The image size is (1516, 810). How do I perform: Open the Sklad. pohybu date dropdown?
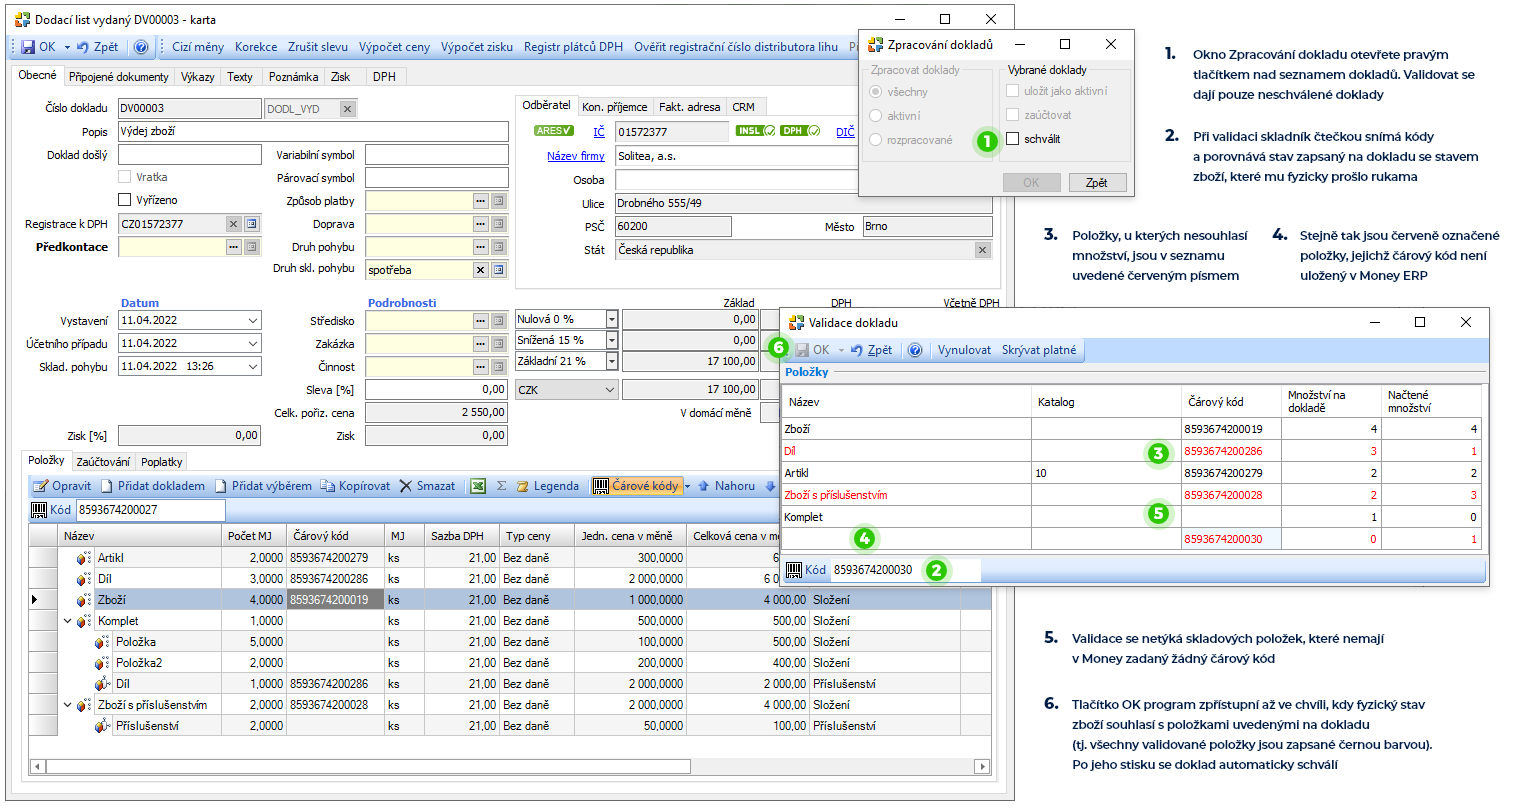tap(252, 367)
